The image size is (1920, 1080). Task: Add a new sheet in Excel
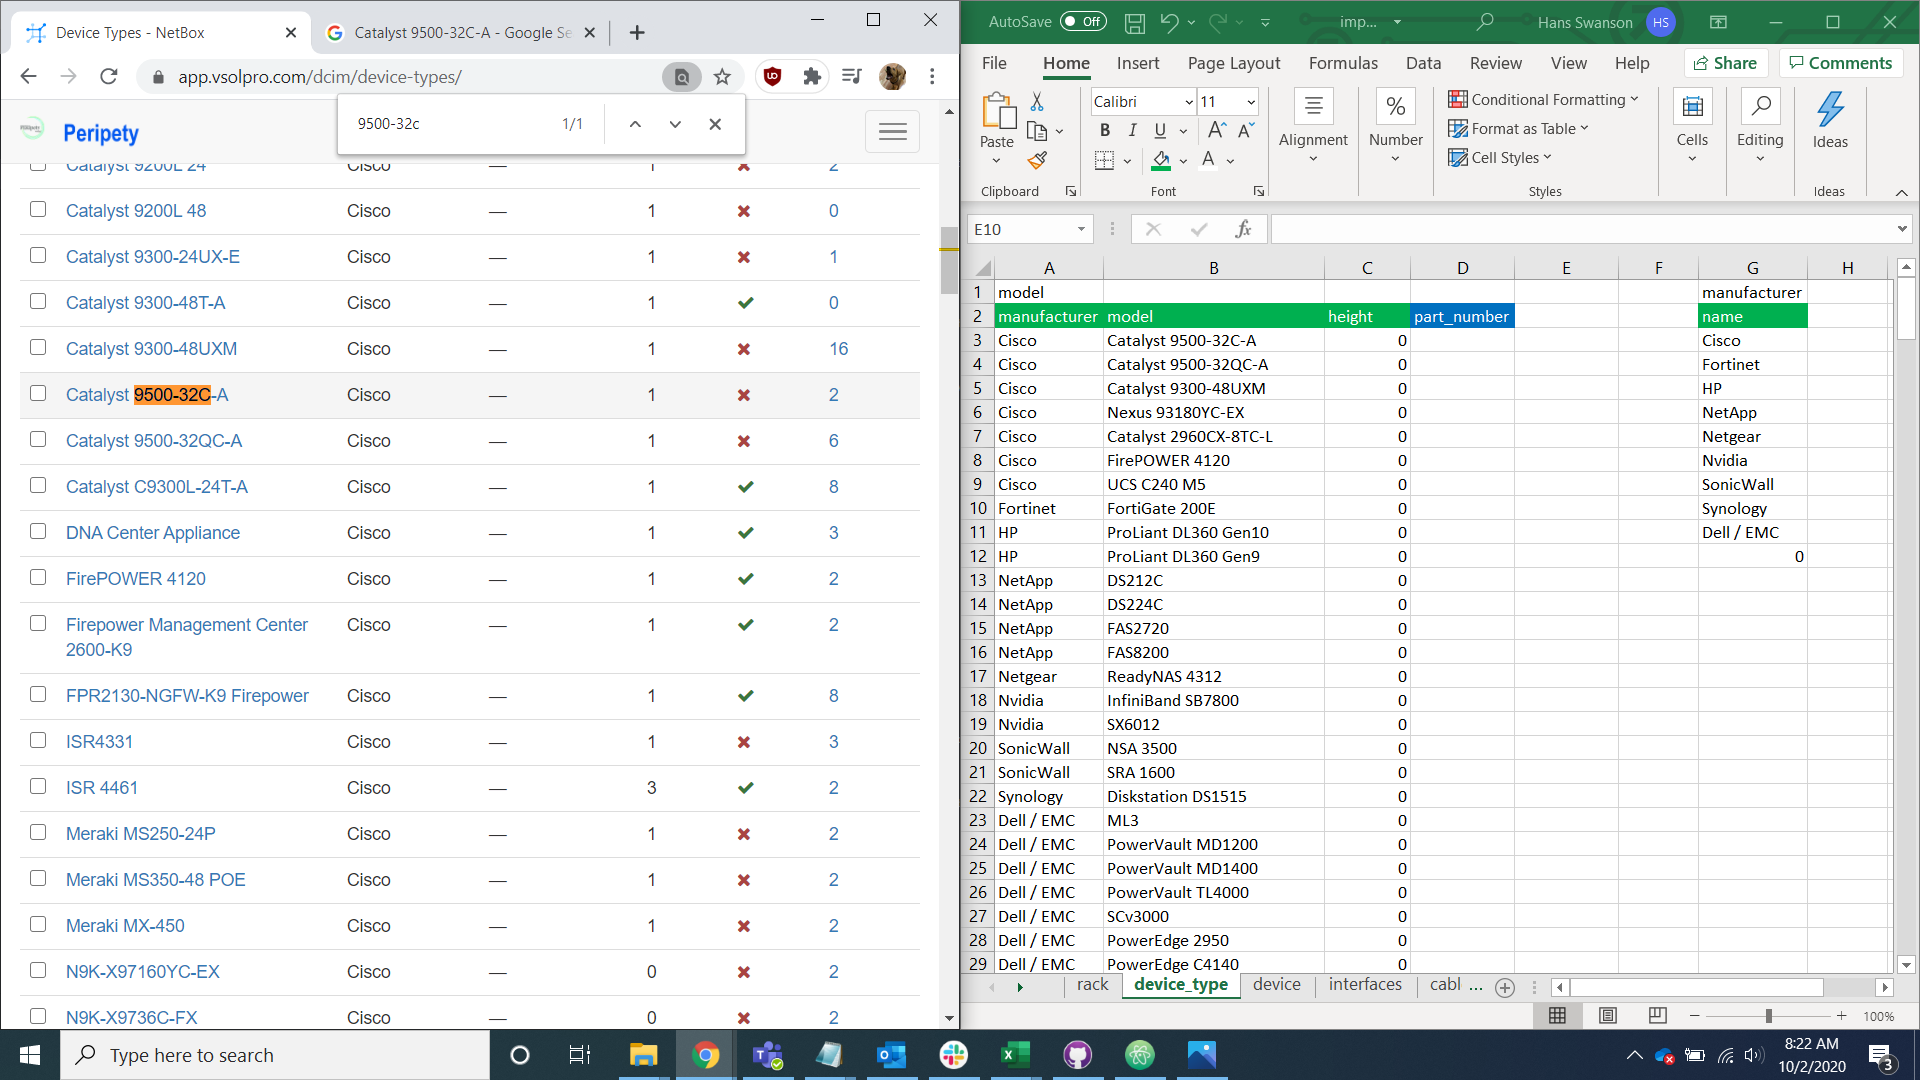coord(1504,987)
